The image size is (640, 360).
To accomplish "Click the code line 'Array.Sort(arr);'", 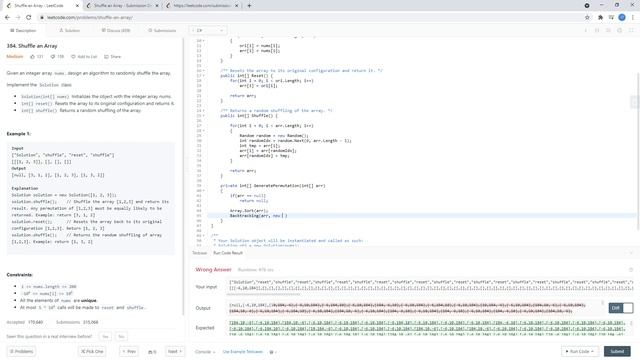I will coord(249,211).
